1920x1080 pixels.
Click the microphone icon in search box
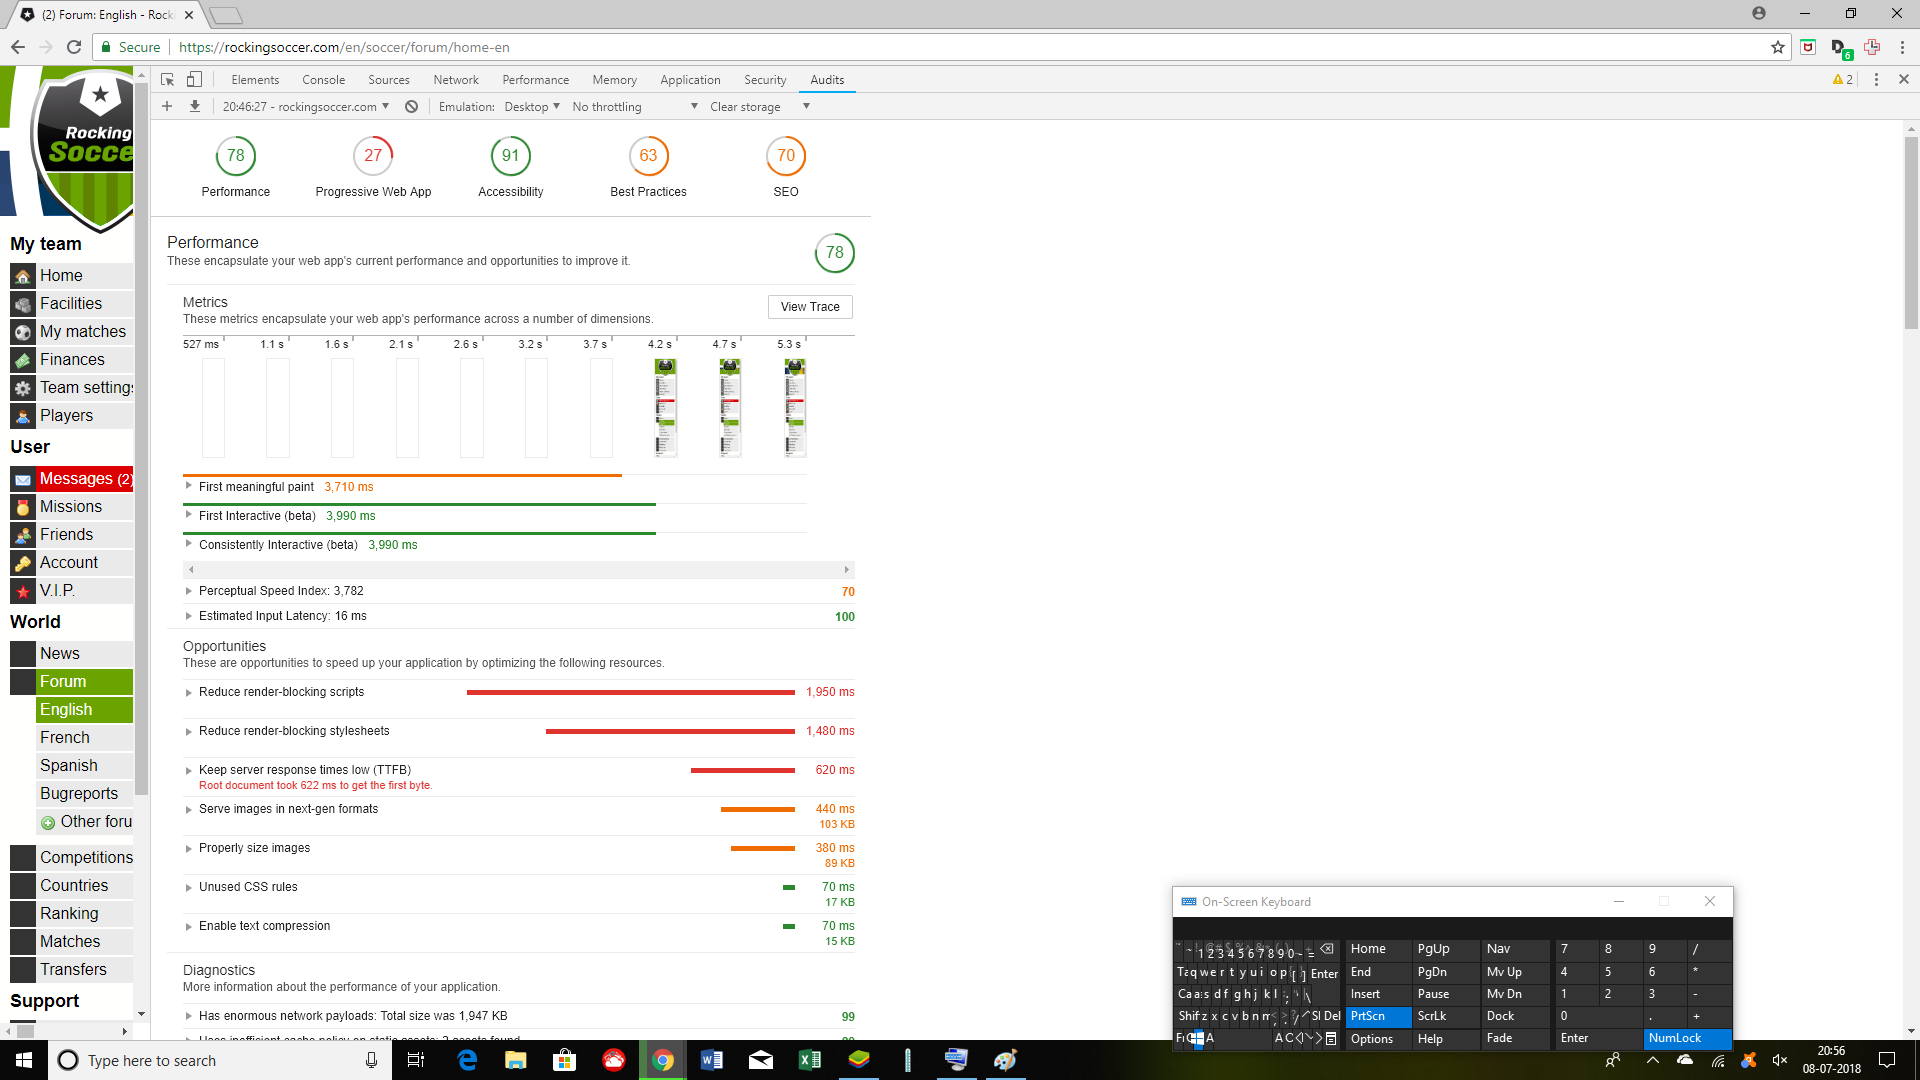click(371, 1060)
